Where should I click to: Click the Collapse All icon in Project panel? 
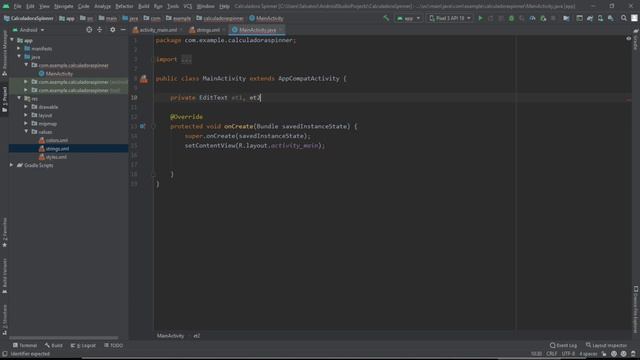coord(100,30)
